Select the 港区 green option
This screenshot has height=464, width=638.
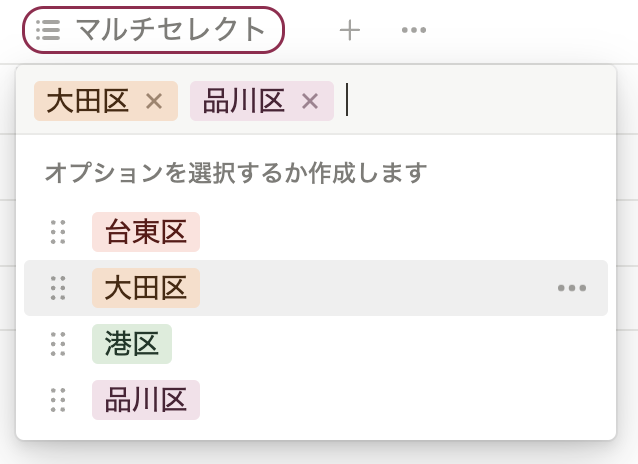coord(132,344)
